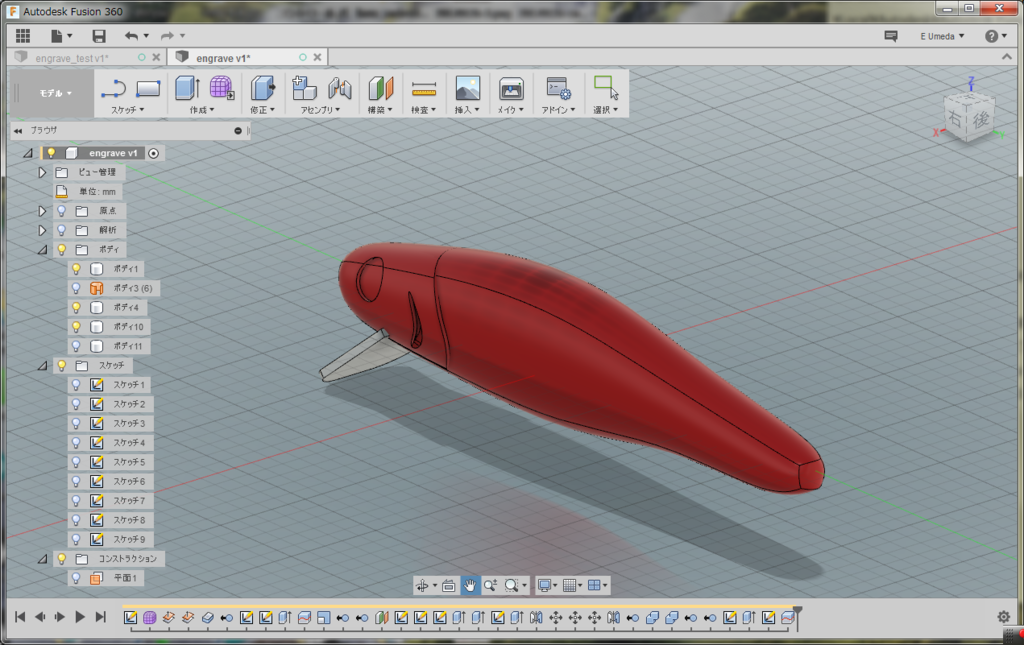Screen dimensions: 1024x645
Task: Click the Insert image icon
Action: point(468,88)
